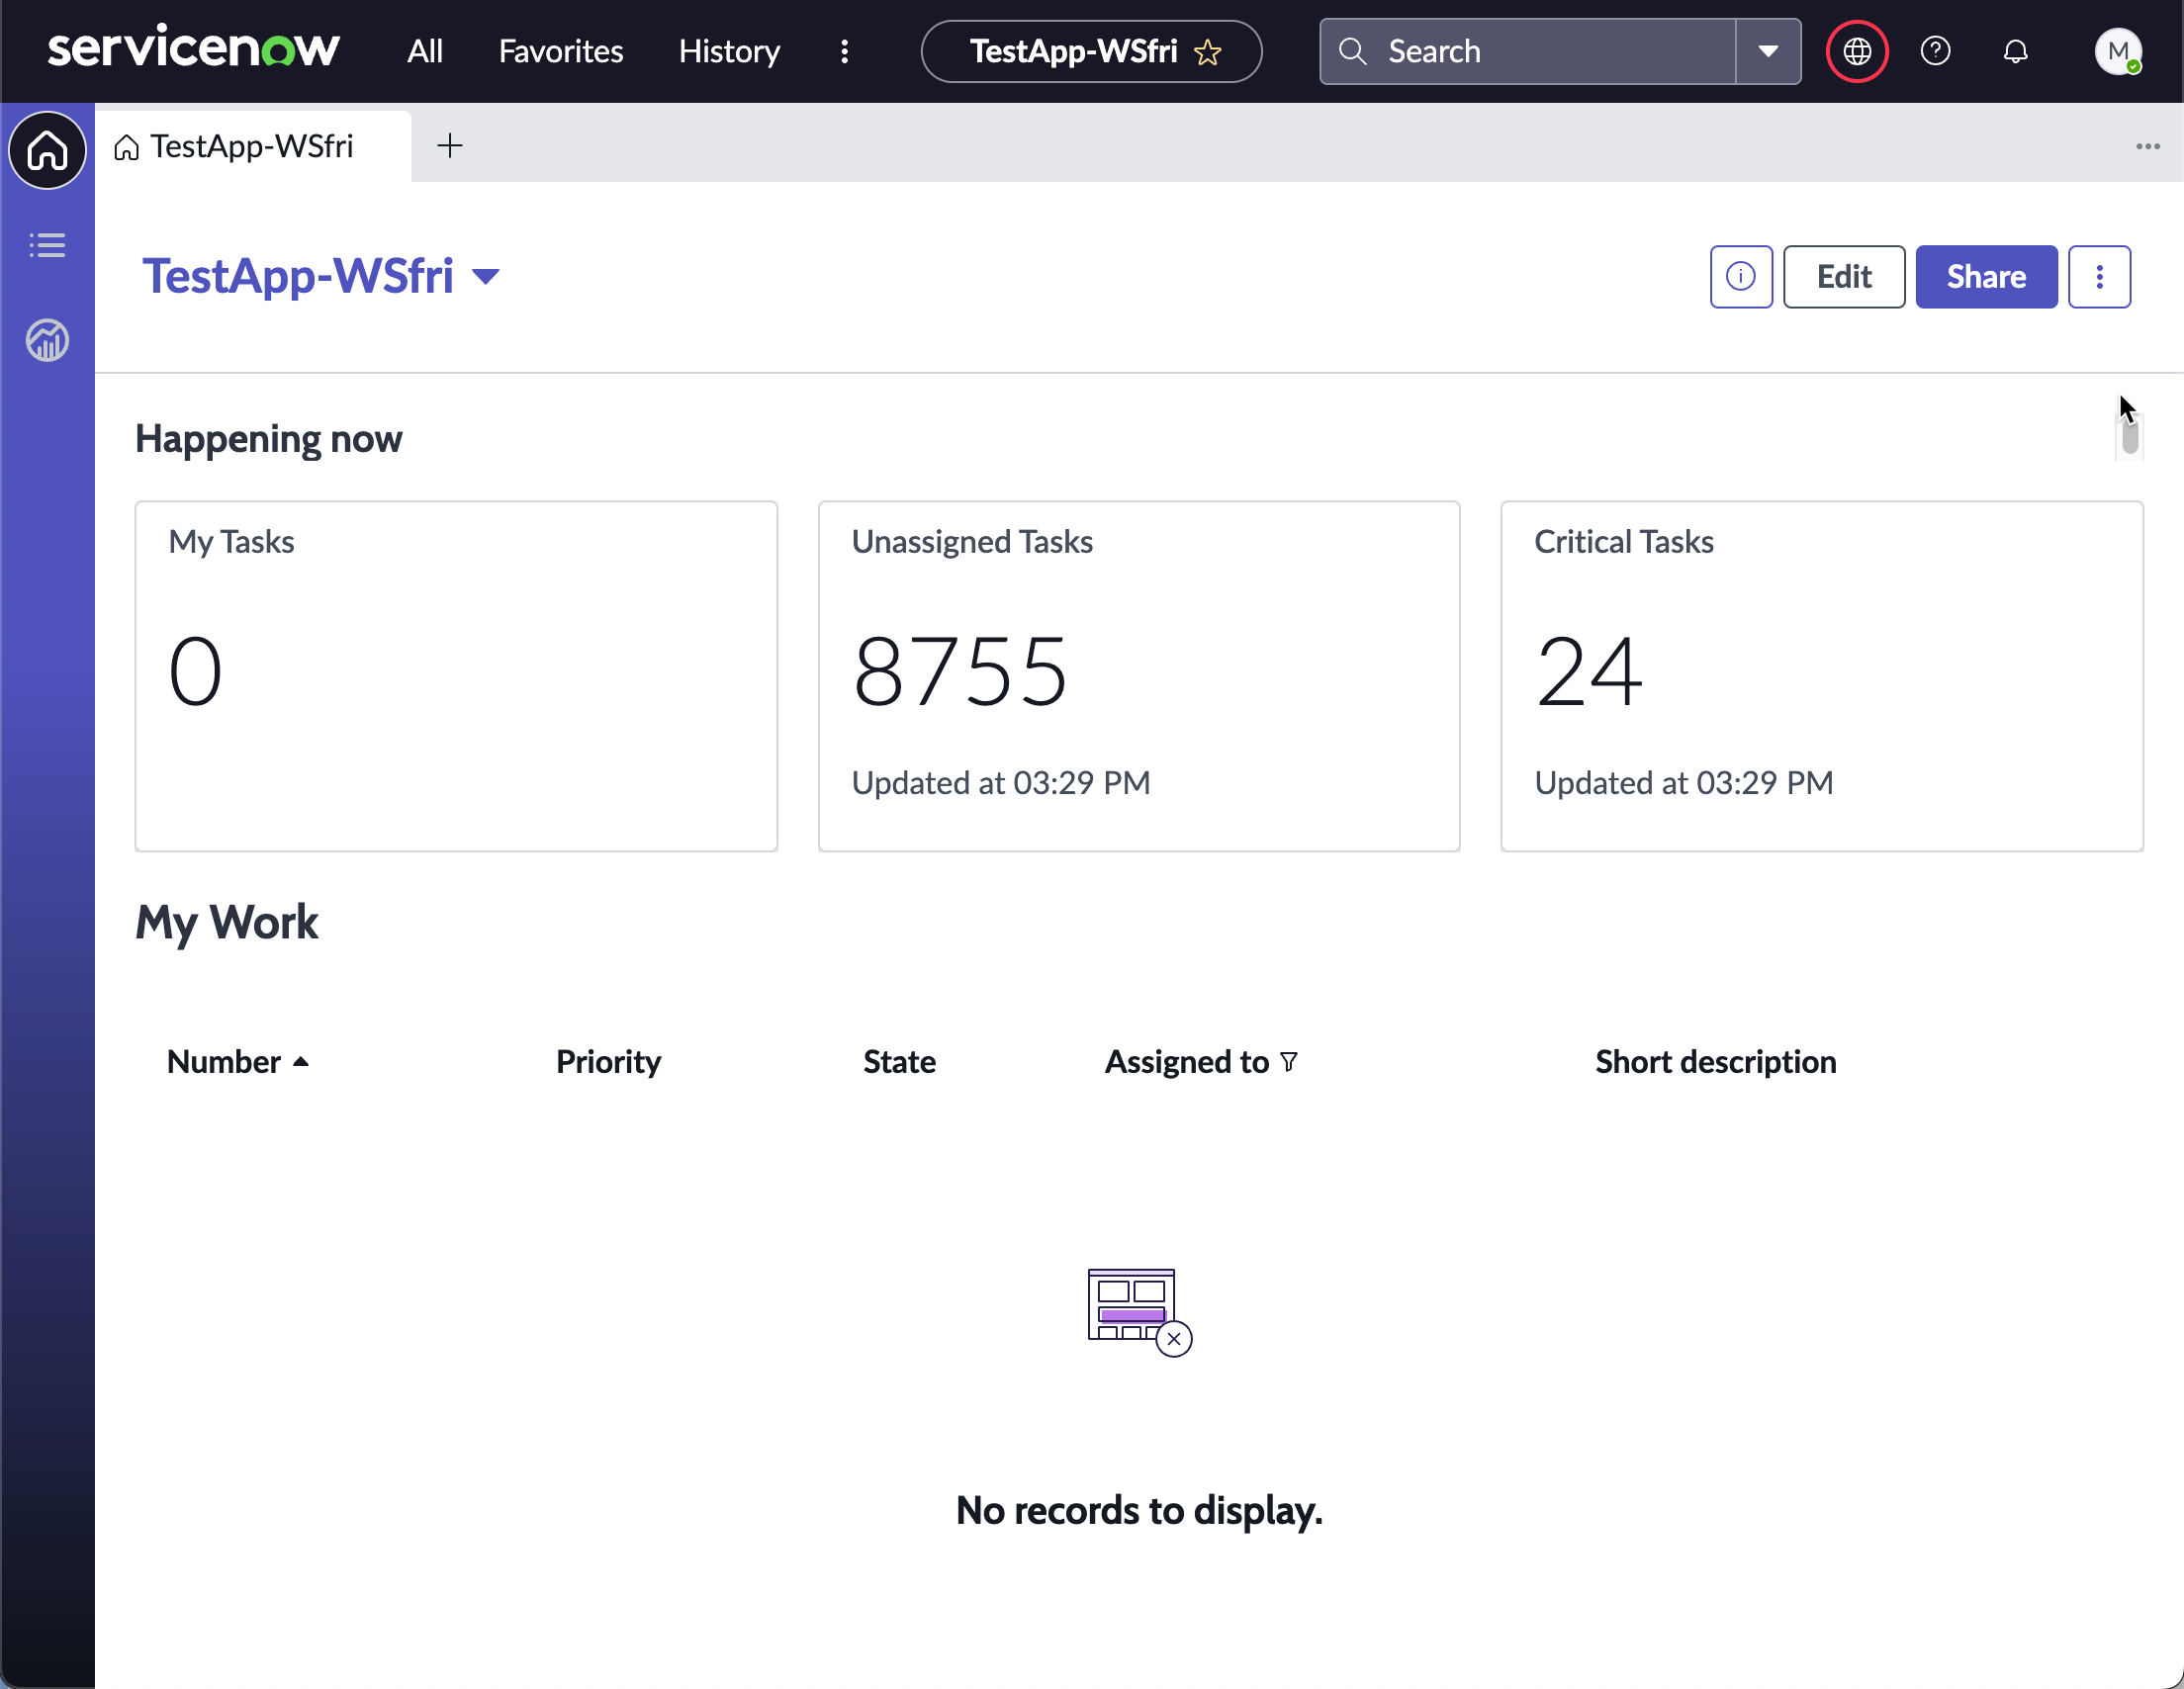
Task: Select the TestApp-WSfri tab
Action: [x=252, y=146]
